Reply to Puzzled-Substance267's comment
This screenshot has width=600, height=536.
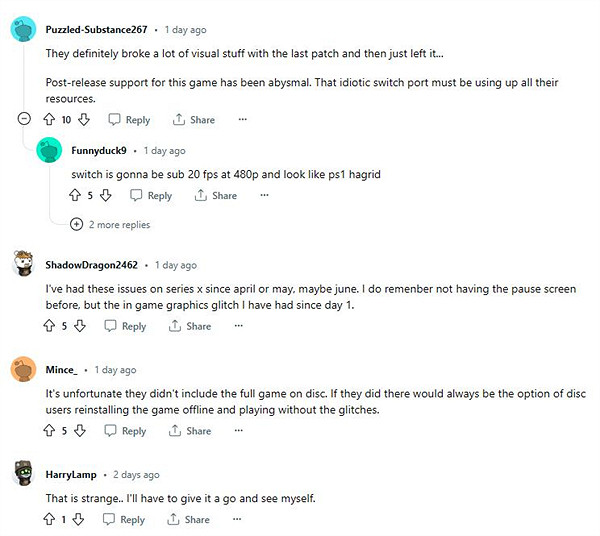[x=128, y=120]
